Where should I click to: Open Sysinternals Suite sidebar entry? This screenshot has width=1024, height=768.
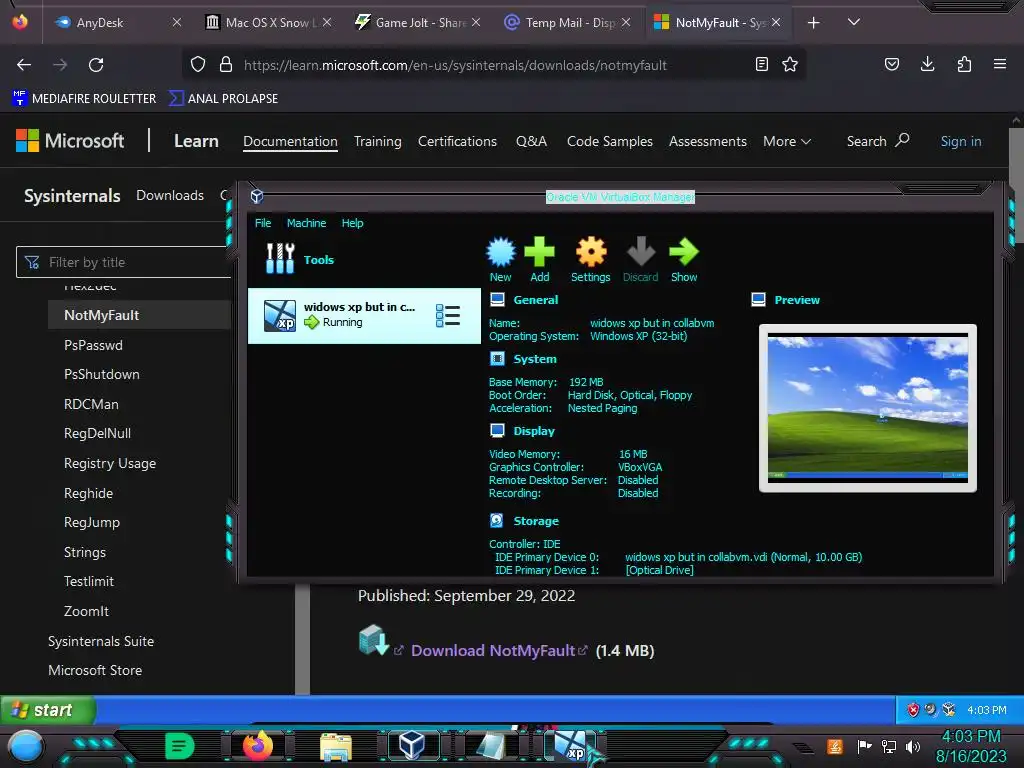pyautogui.click(x=101, y=641)
